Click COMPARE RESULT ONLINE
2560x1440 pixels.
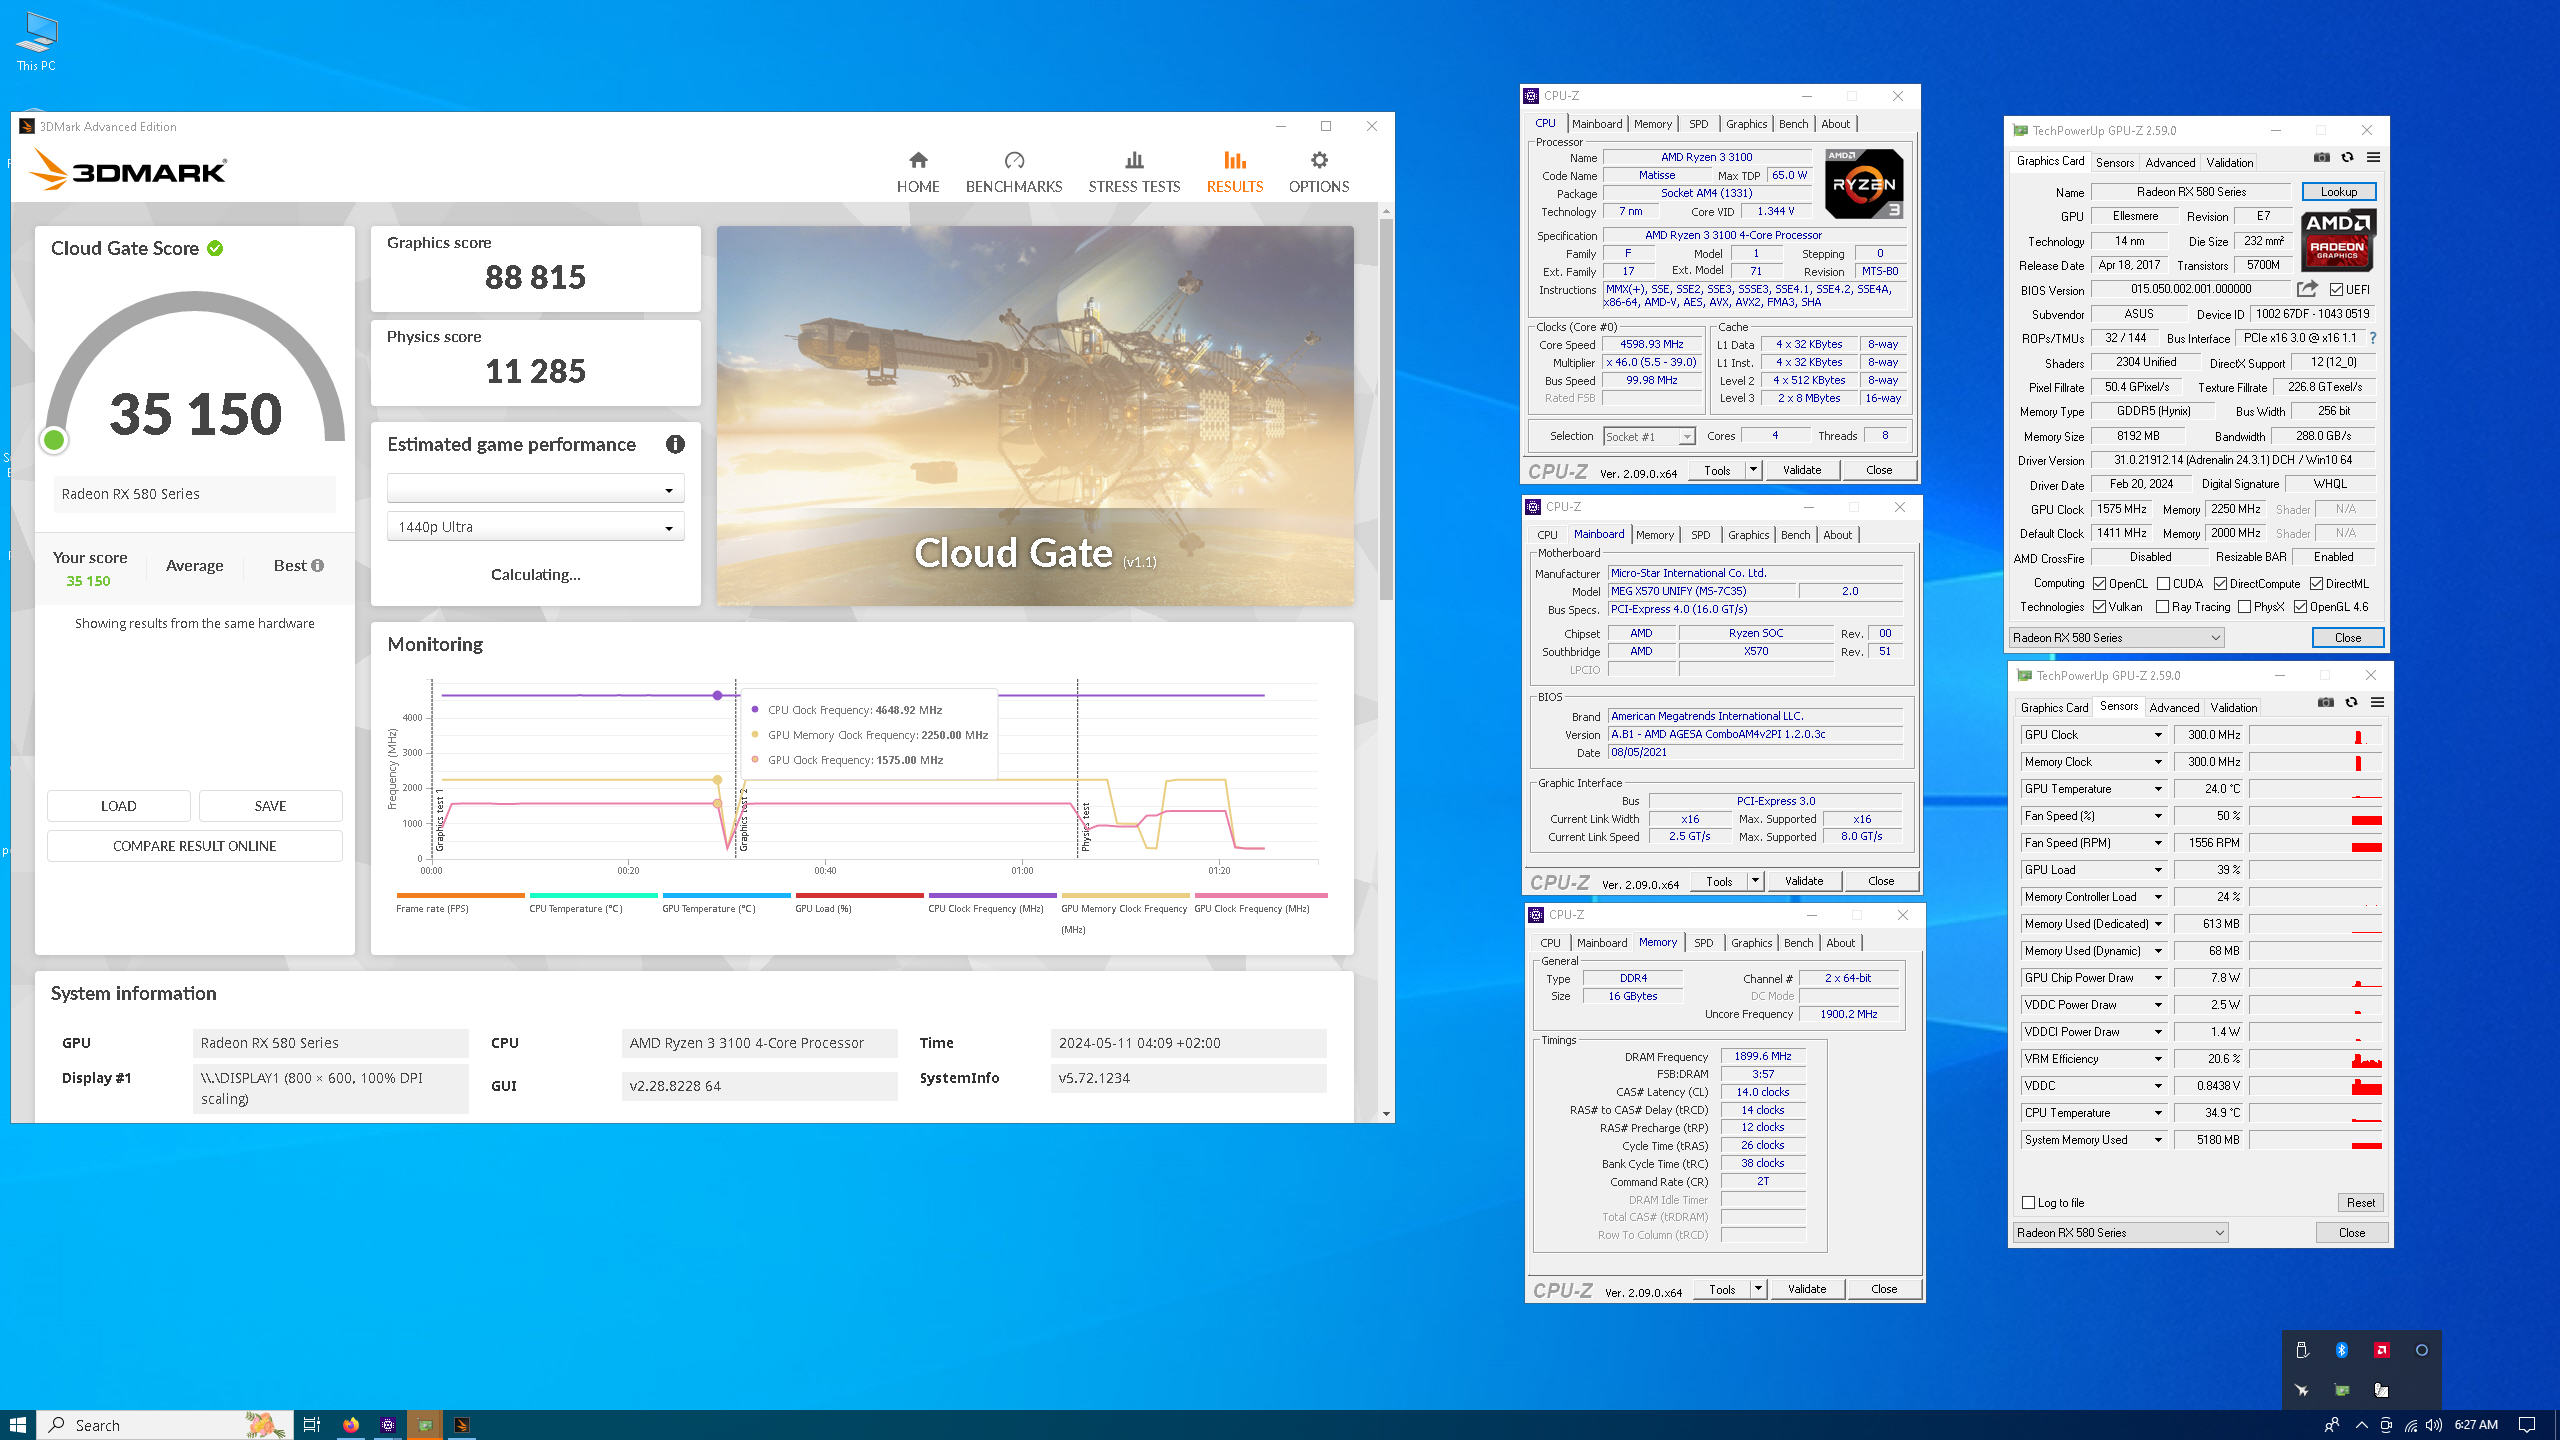click(x=194, y=846)
